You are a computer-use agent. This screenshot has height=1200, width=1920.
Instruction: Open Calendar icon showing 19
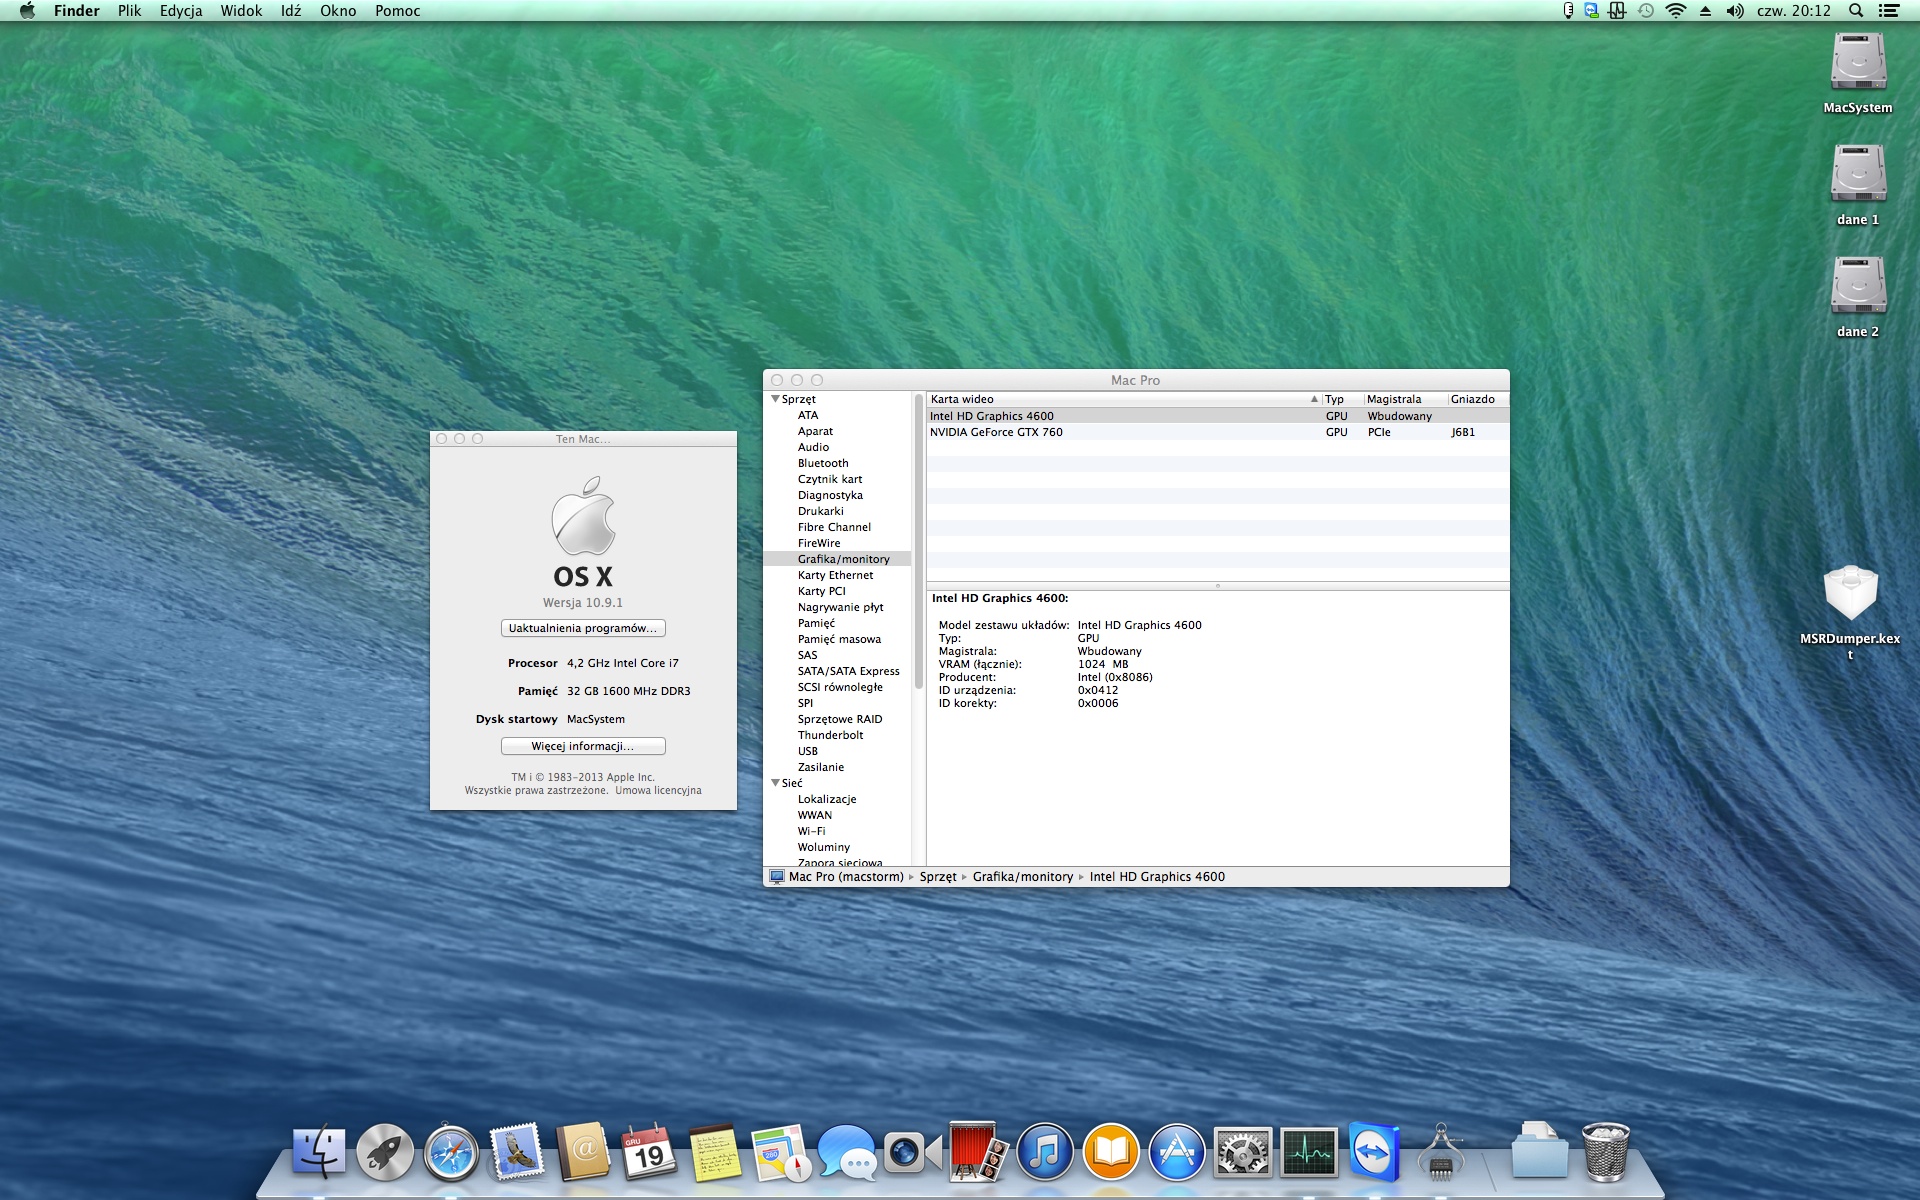[x=649, y=1152]
